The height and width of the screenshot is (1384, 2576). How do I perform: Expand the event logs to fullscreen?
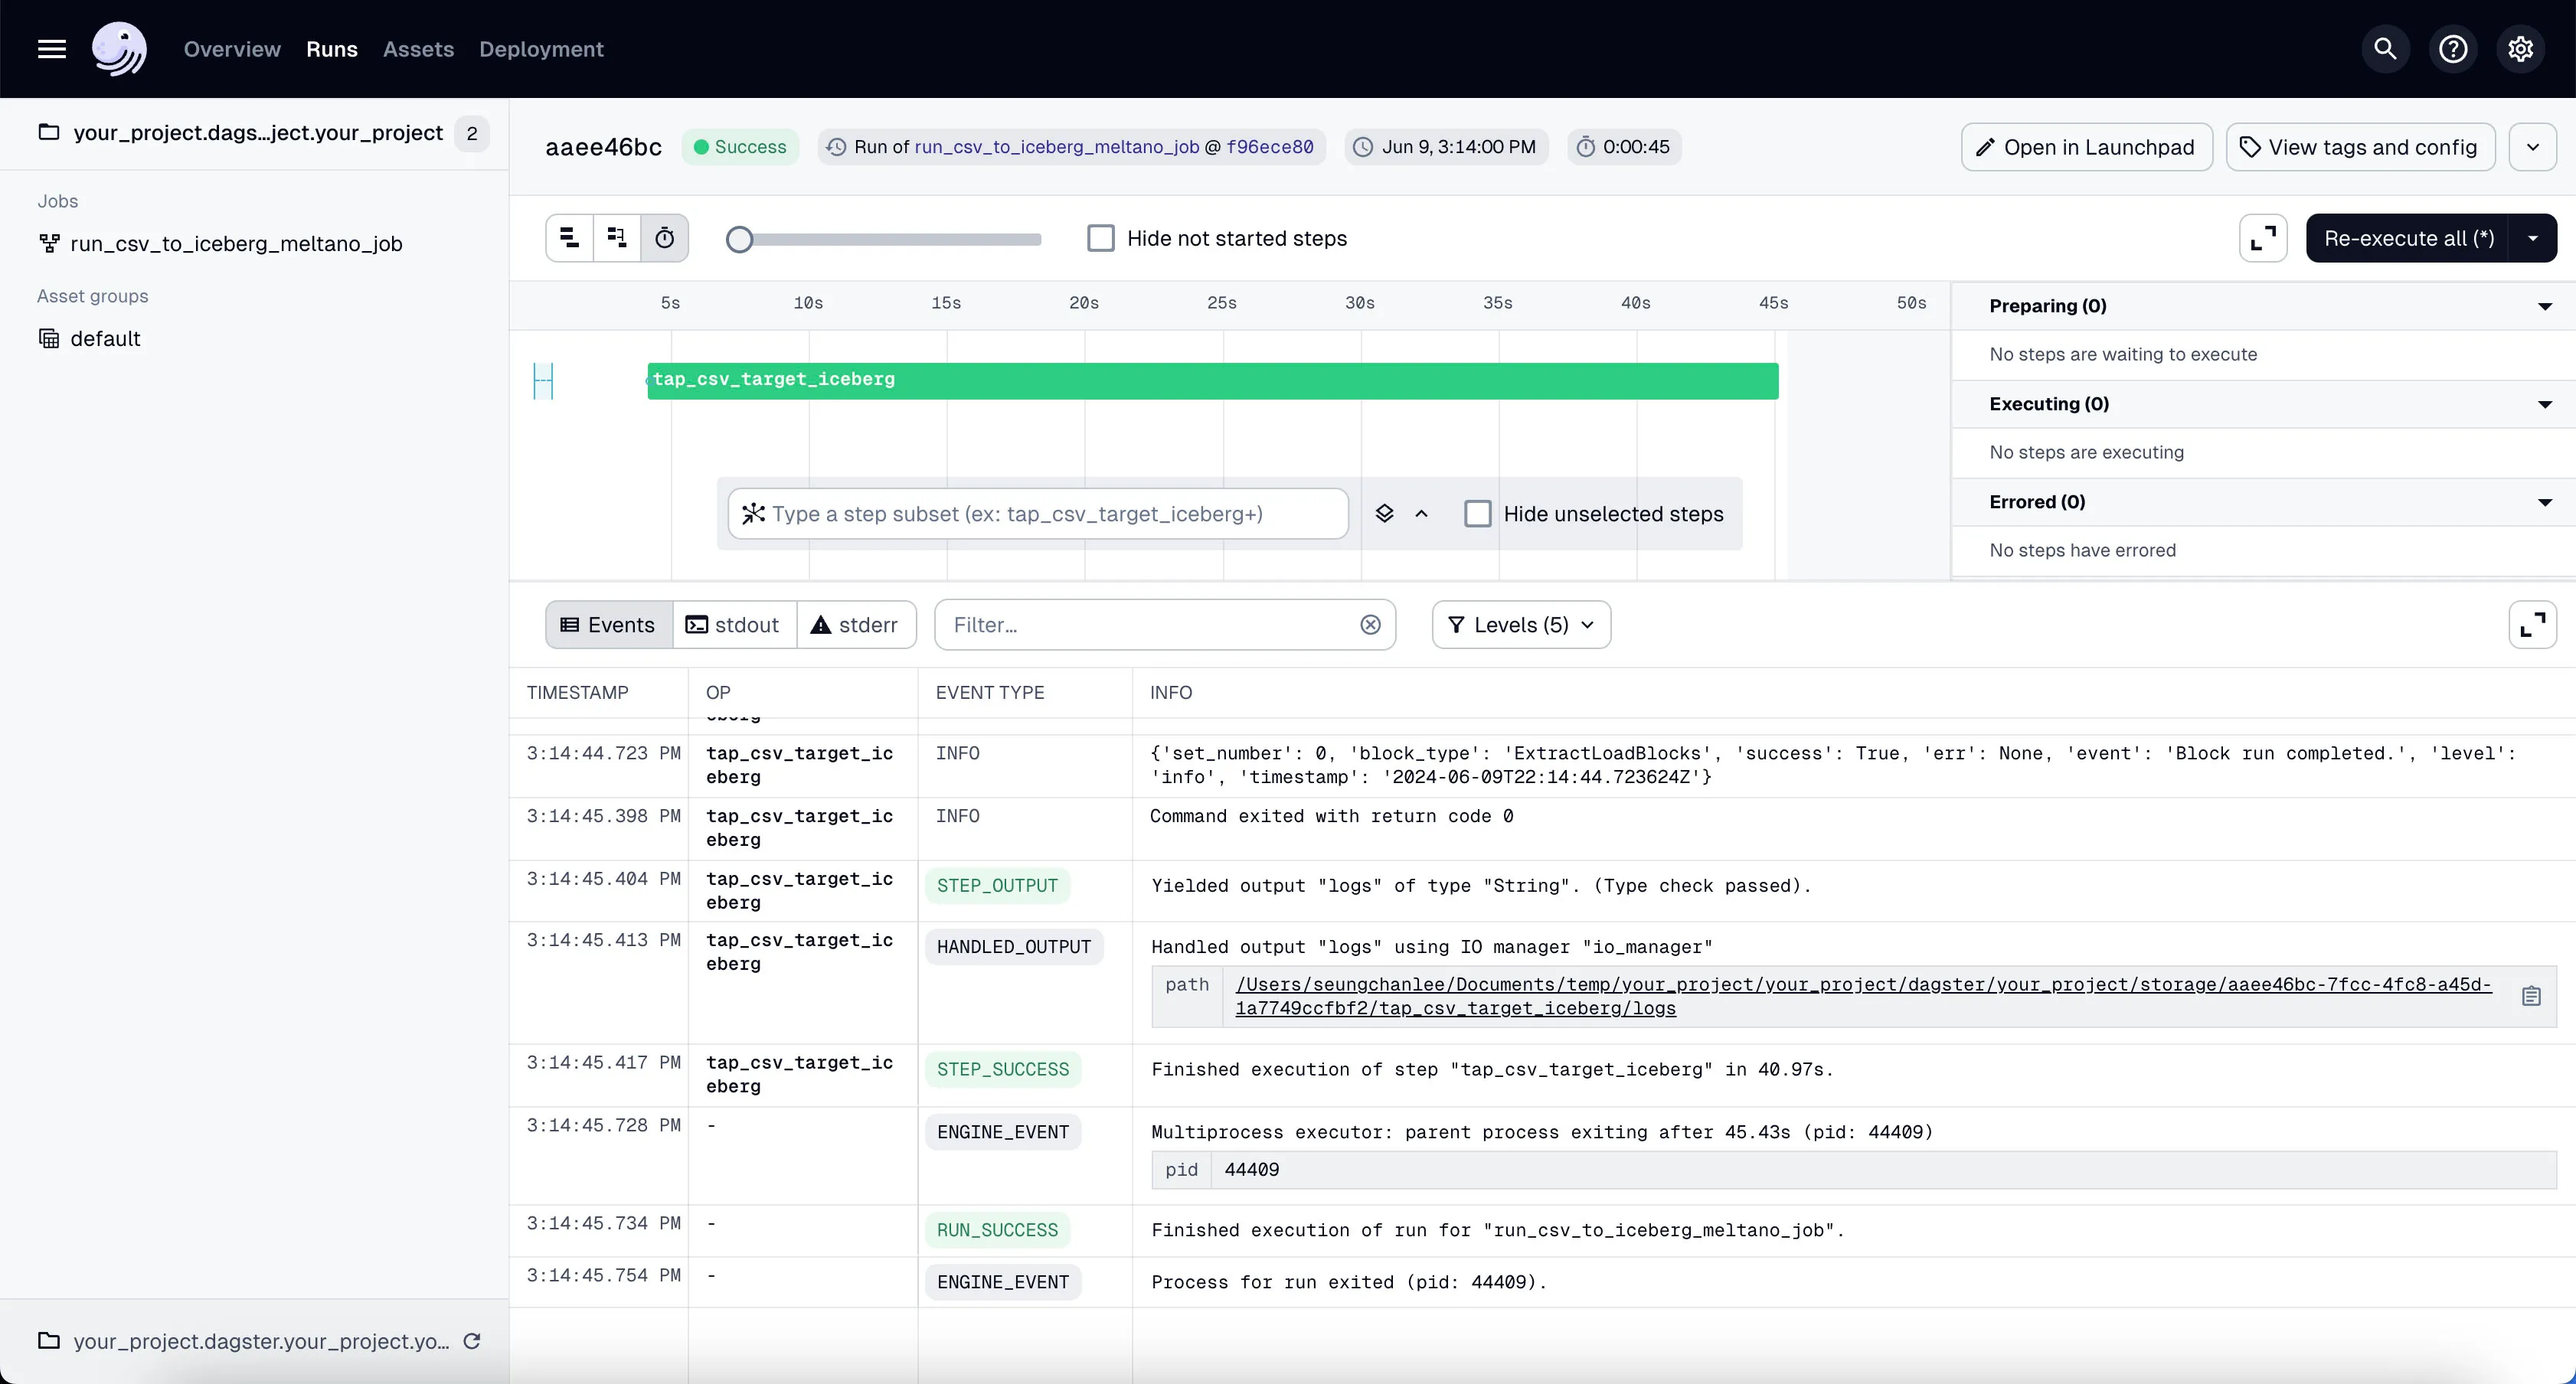point(2533,625)
